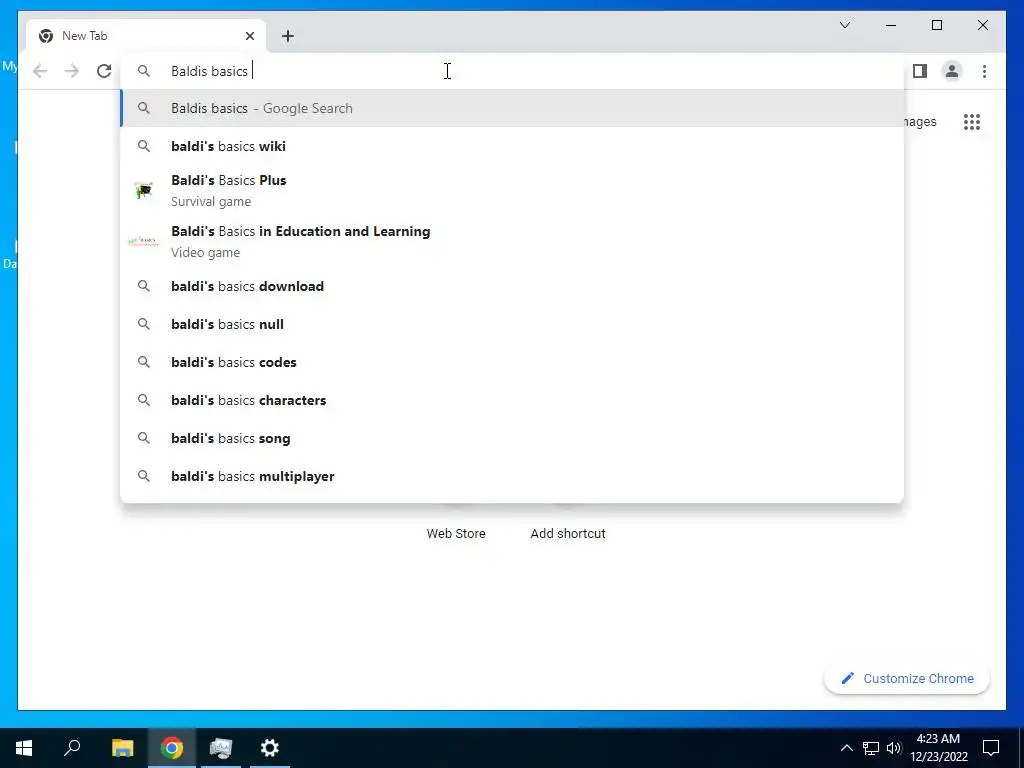Open File Explorer from taskbar
This screenshot has height=768, width=1024.
tap(122, 748)
